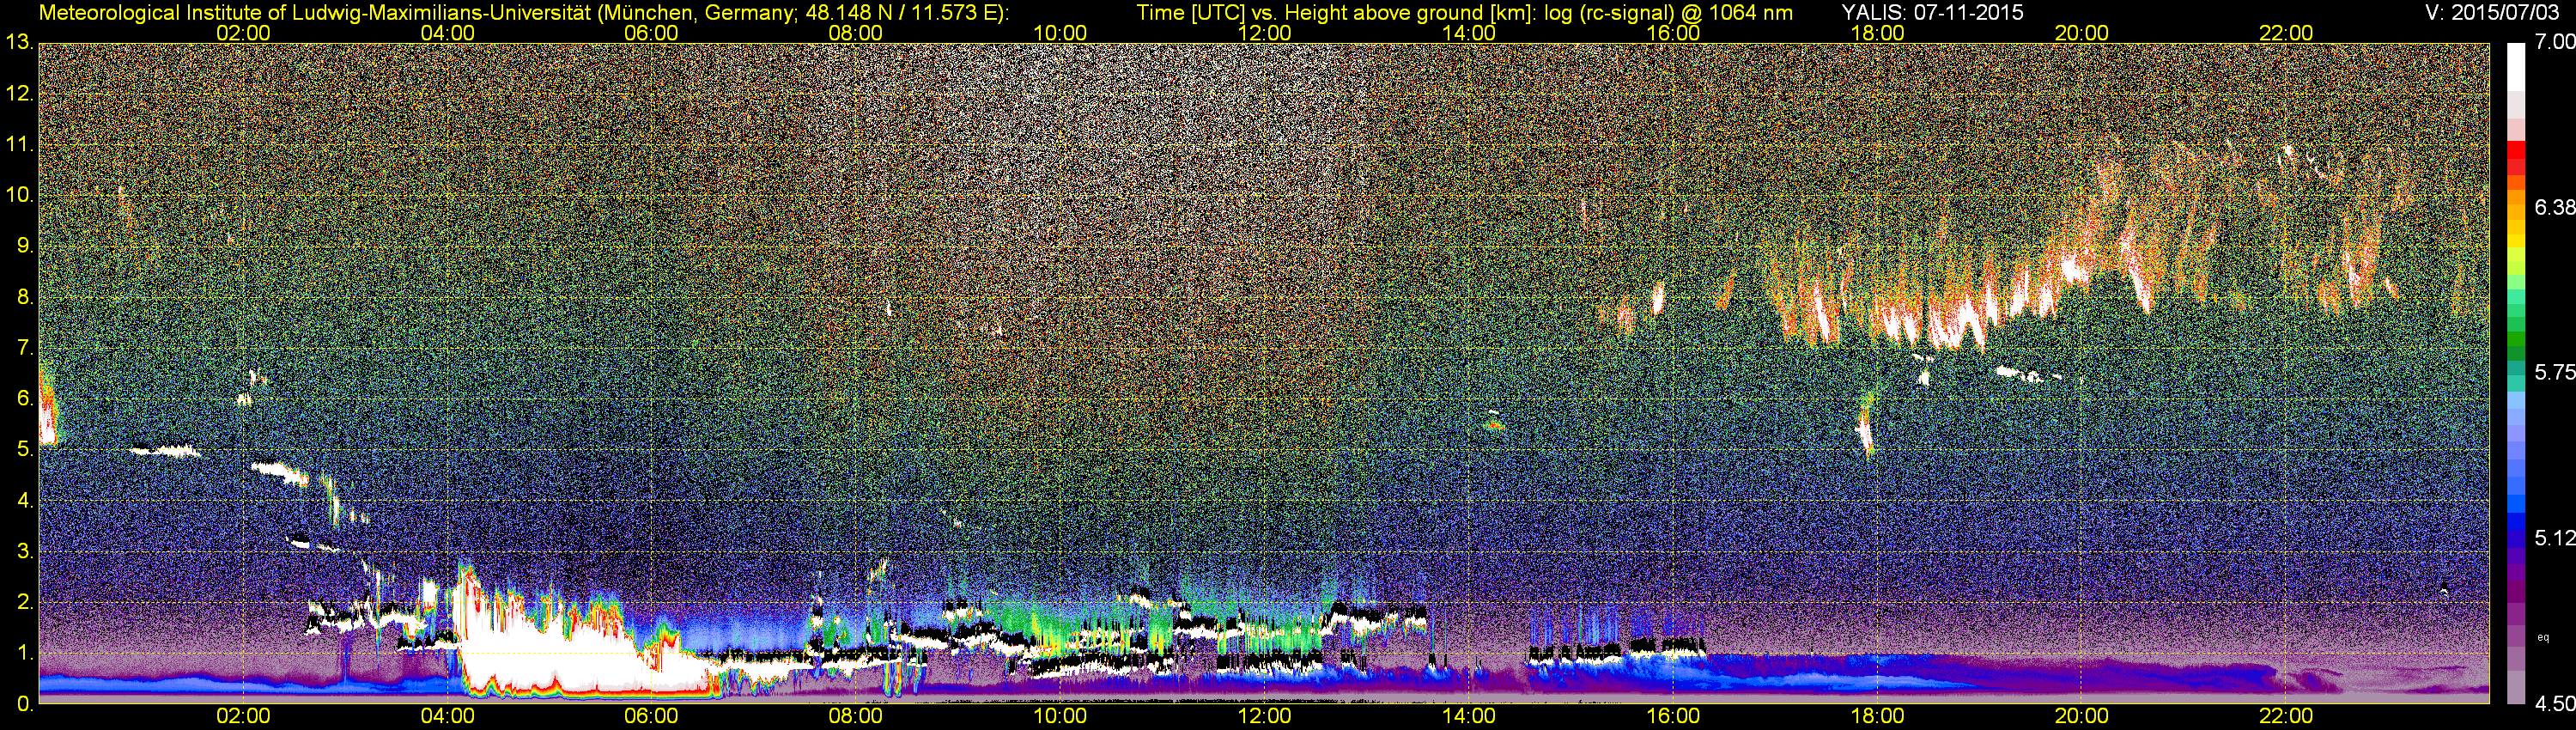Click the 10:00 label on the top time axis

[1060, 33]
